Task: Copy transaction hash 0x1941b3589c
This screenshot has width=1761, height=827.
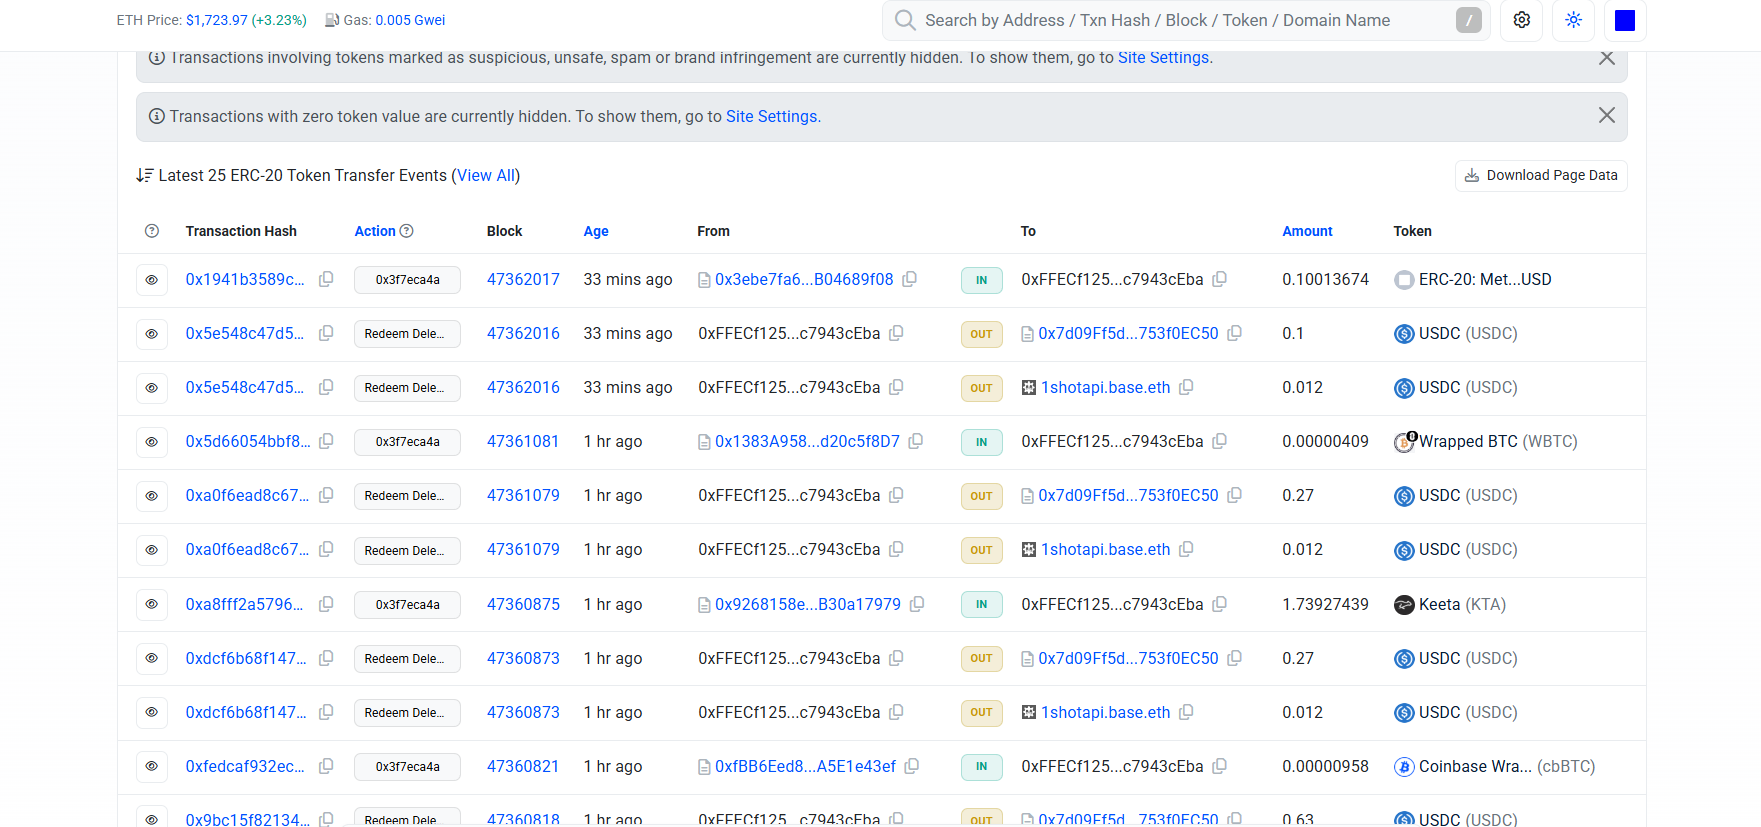Action: click(326, 279)
